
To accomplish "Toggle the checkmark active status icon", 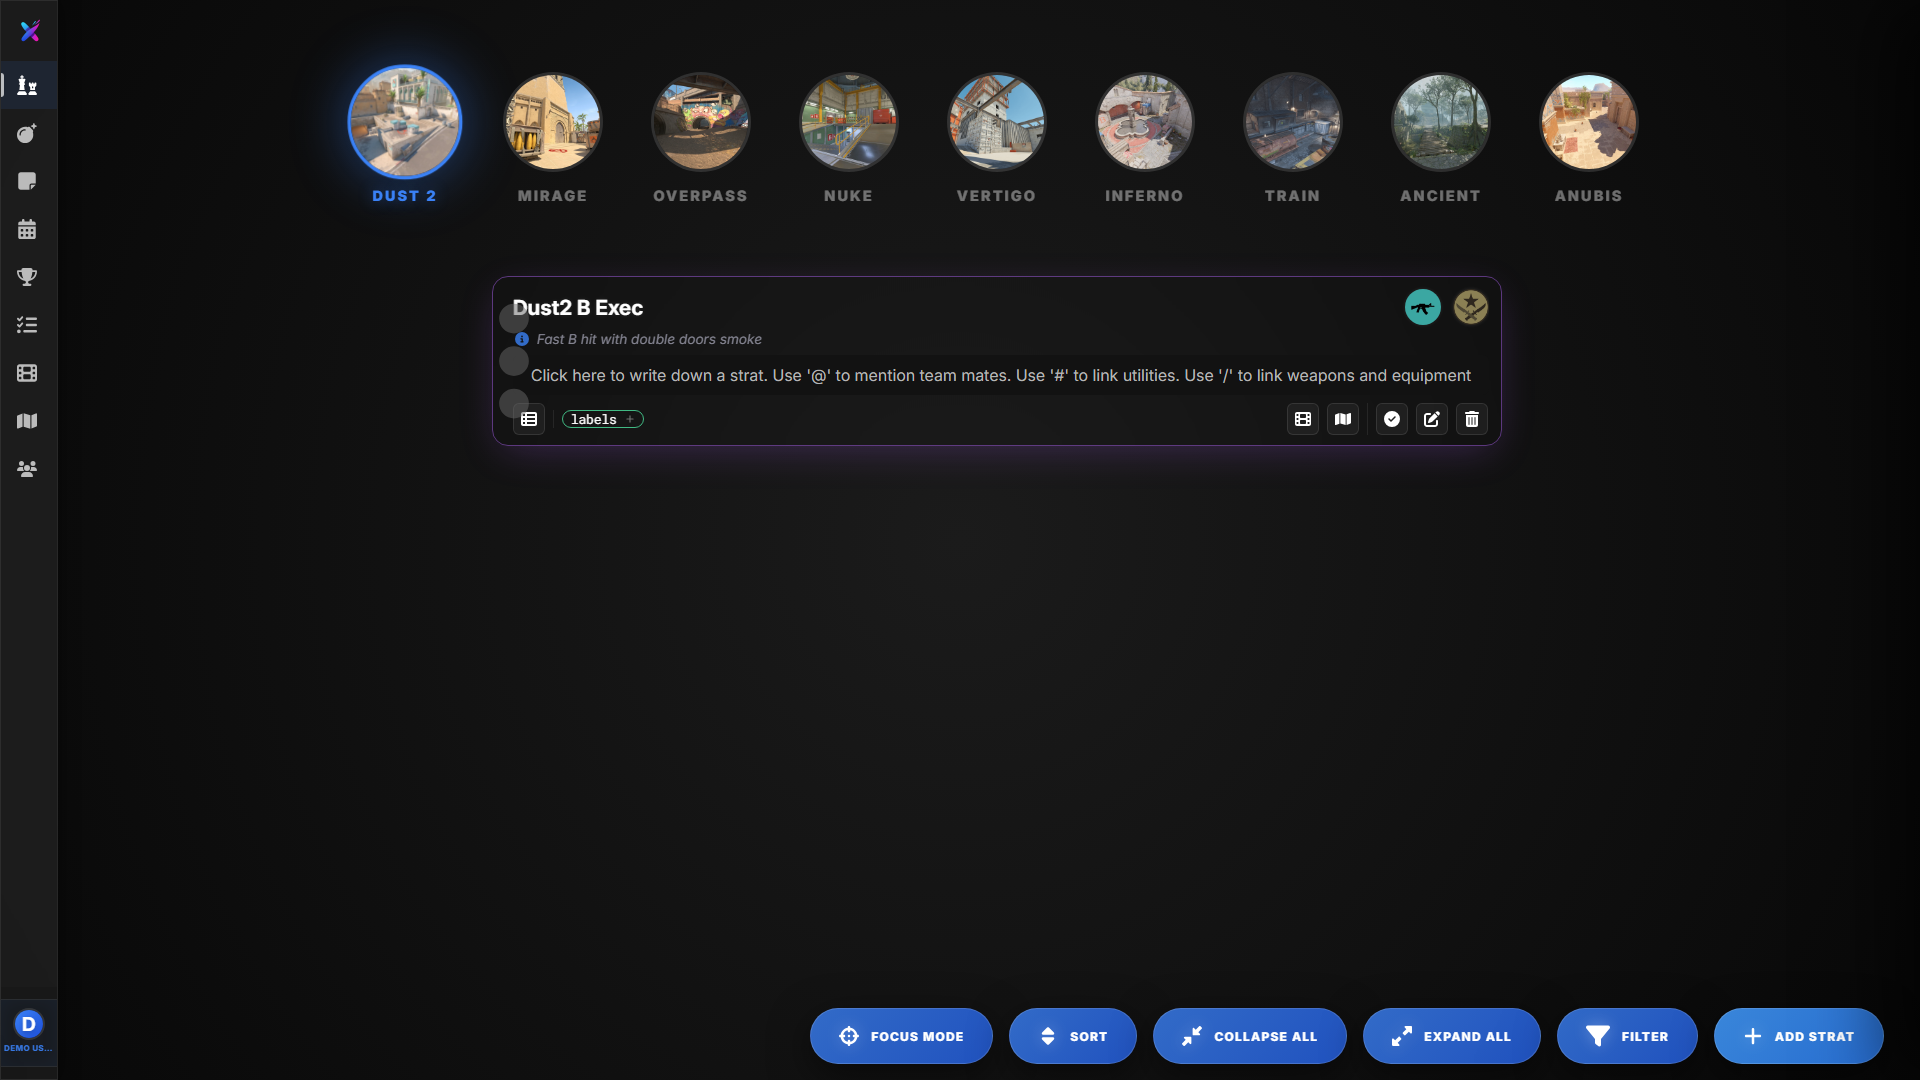I will coord(1391,419).
